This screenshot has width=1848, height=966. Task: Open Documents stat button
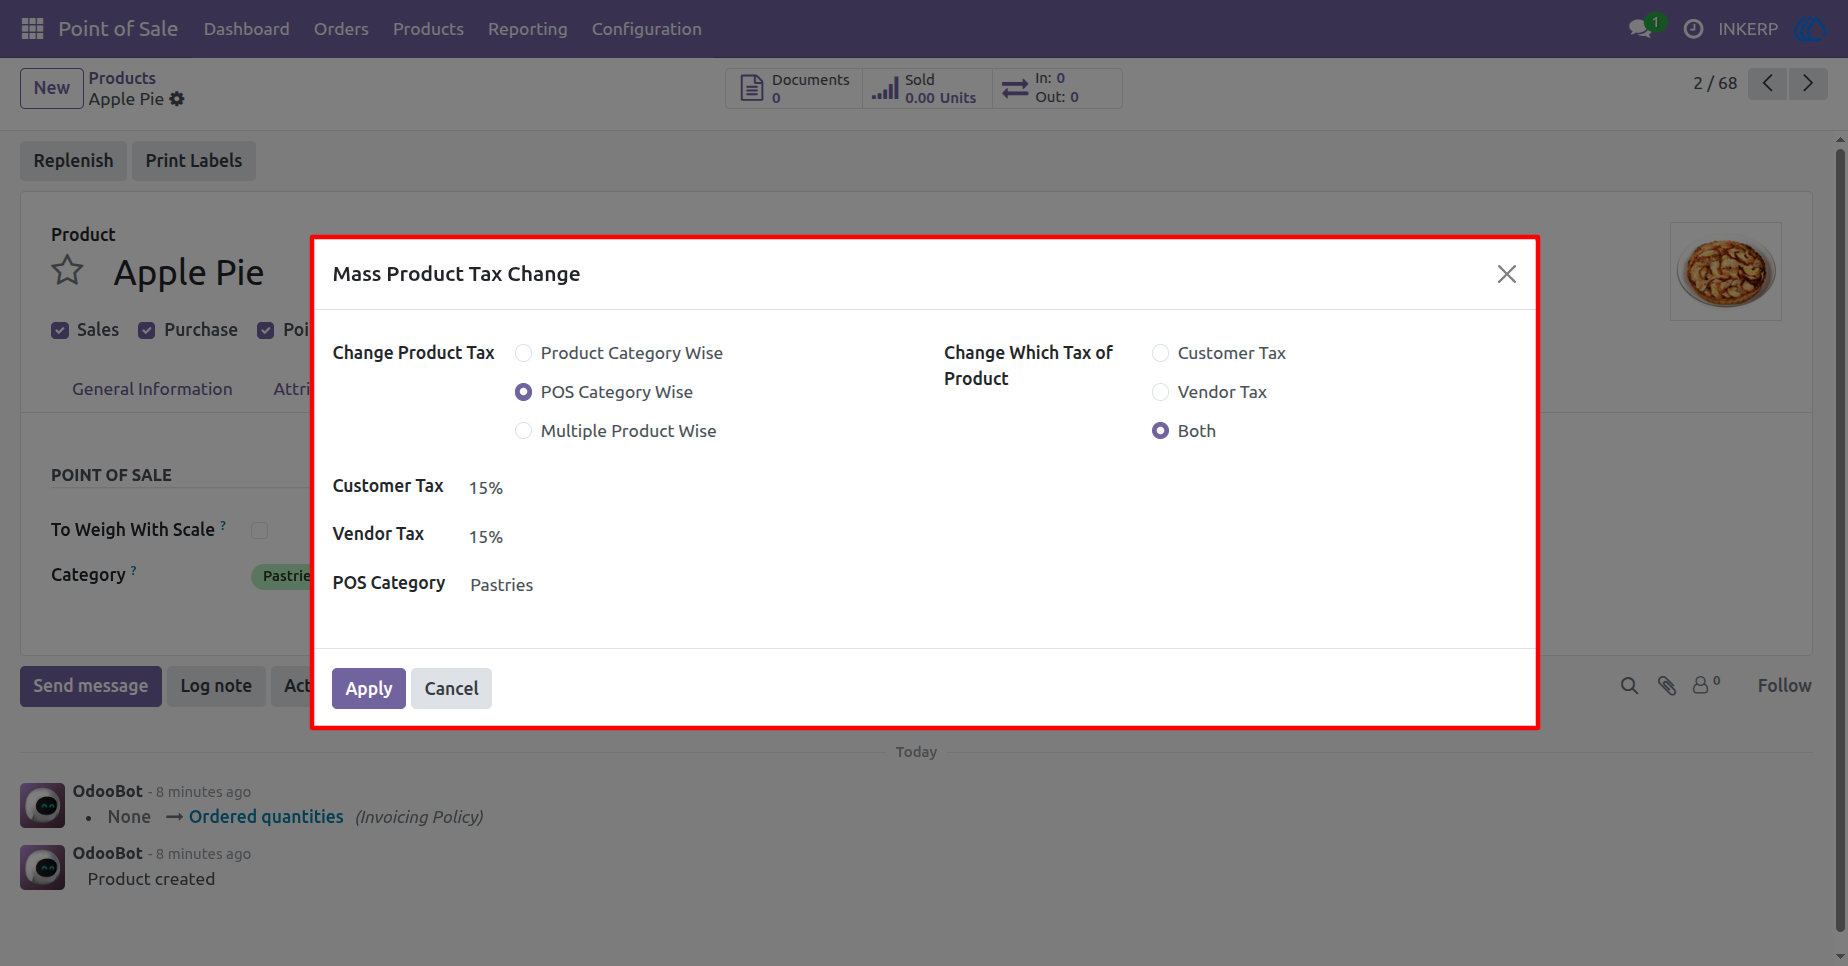click(x=794, y=88)
